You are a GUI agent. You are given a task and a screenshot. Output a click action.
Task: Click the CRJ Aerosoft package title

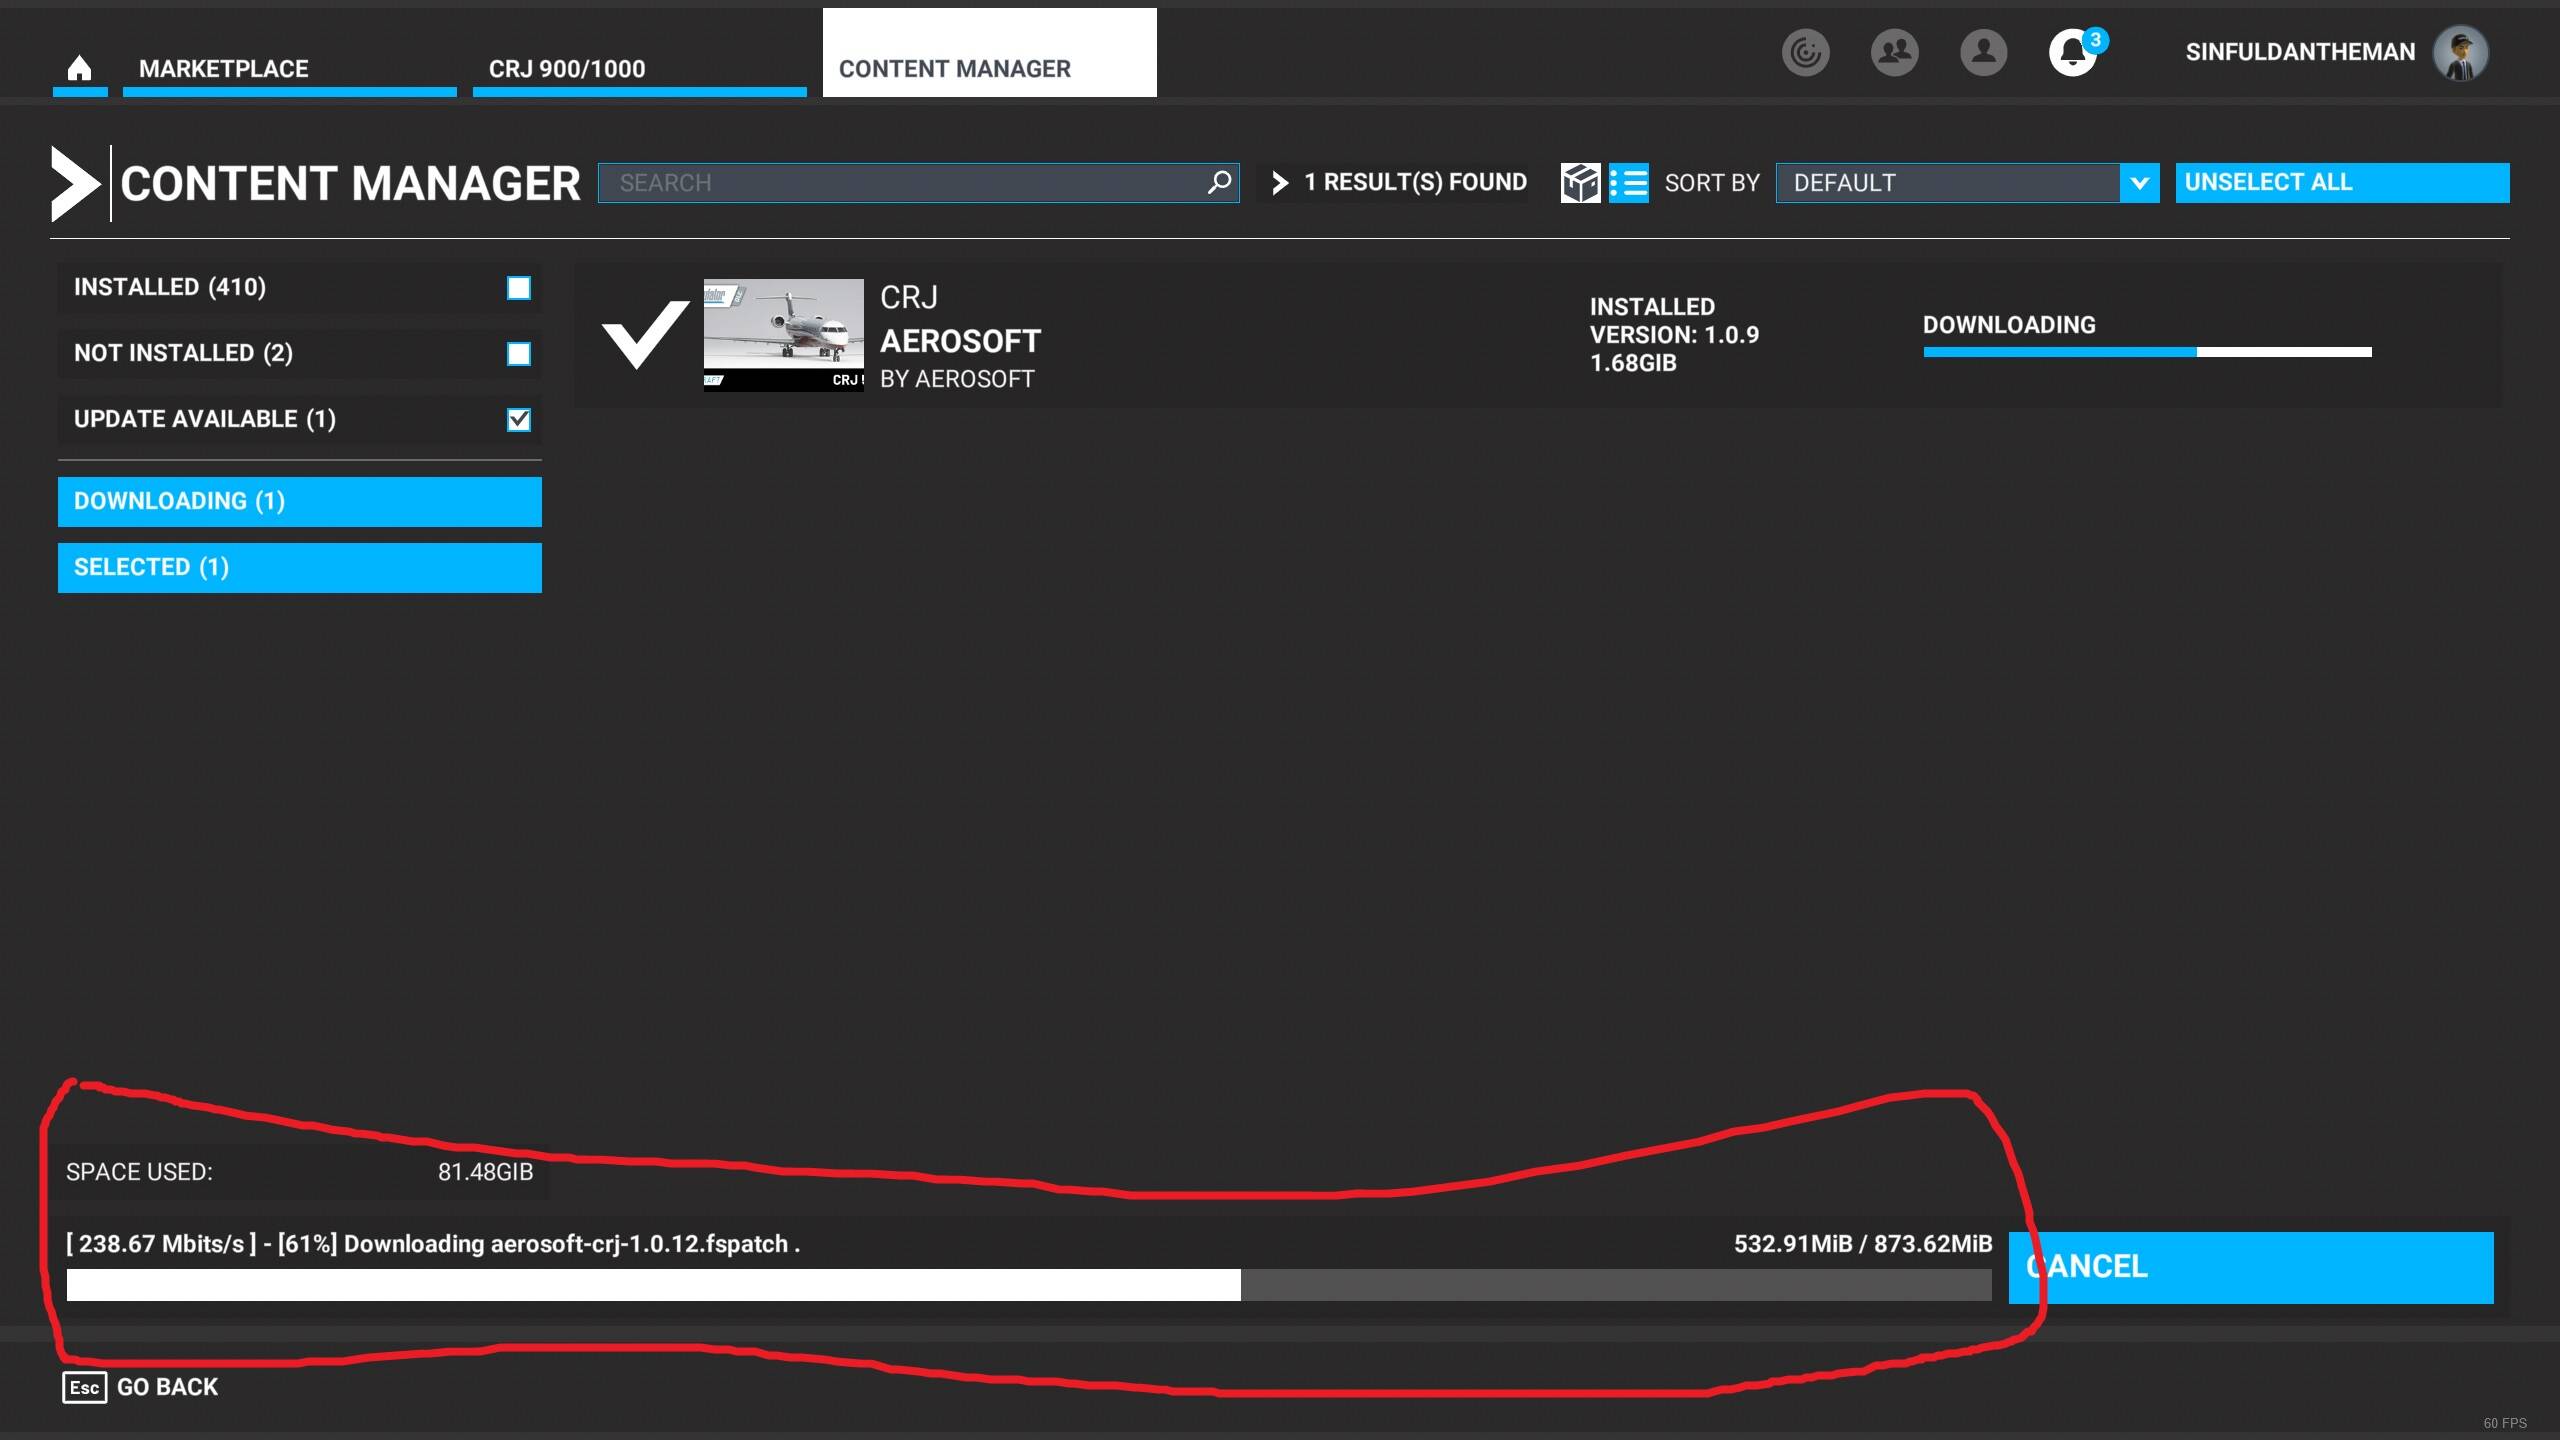pyautogui.click(x=960, y=320)
